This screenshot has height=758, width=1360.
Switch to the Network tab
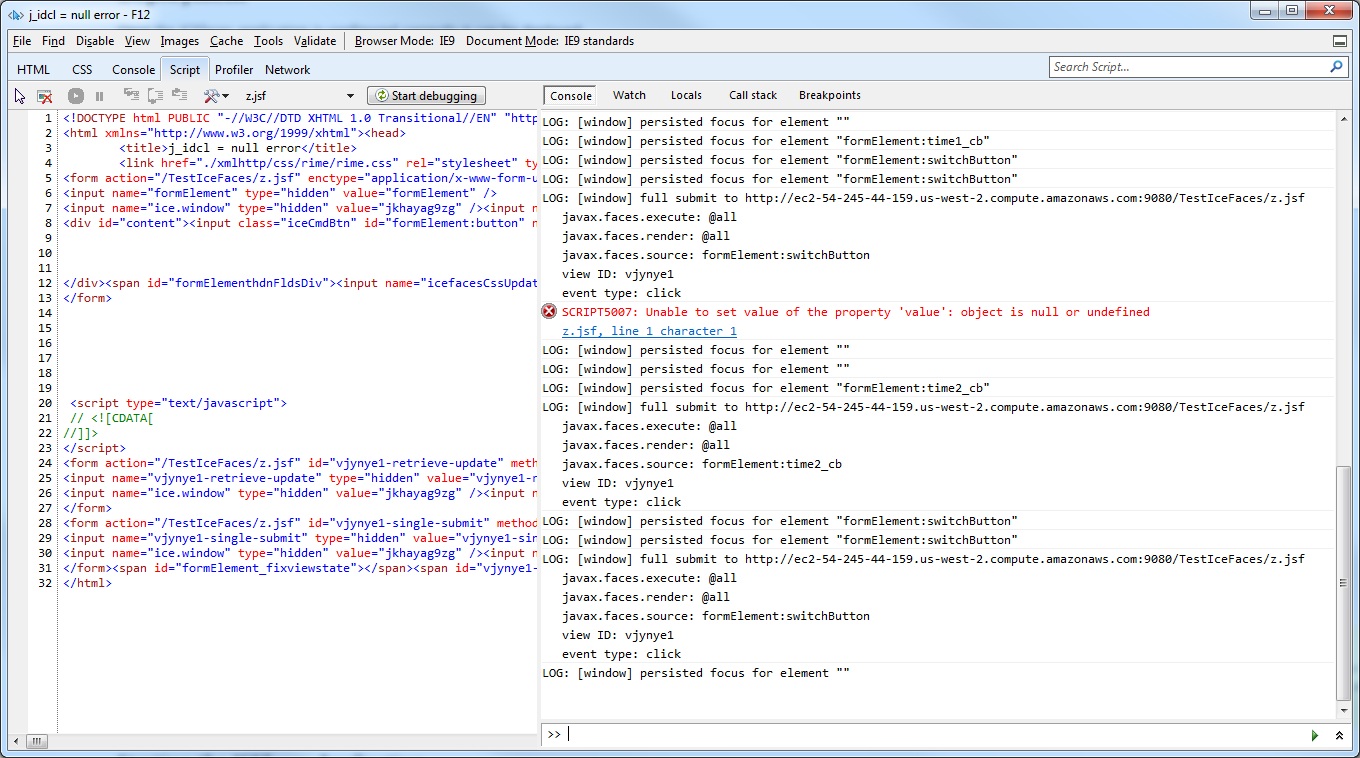click(287, 70)
